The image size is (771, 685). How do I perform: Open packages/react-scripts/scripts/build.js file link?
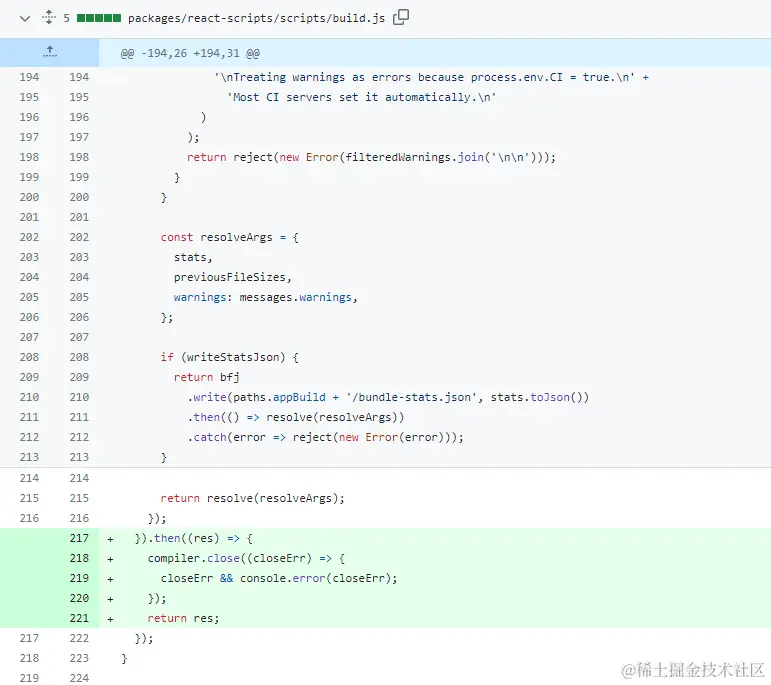click(256, 18)
